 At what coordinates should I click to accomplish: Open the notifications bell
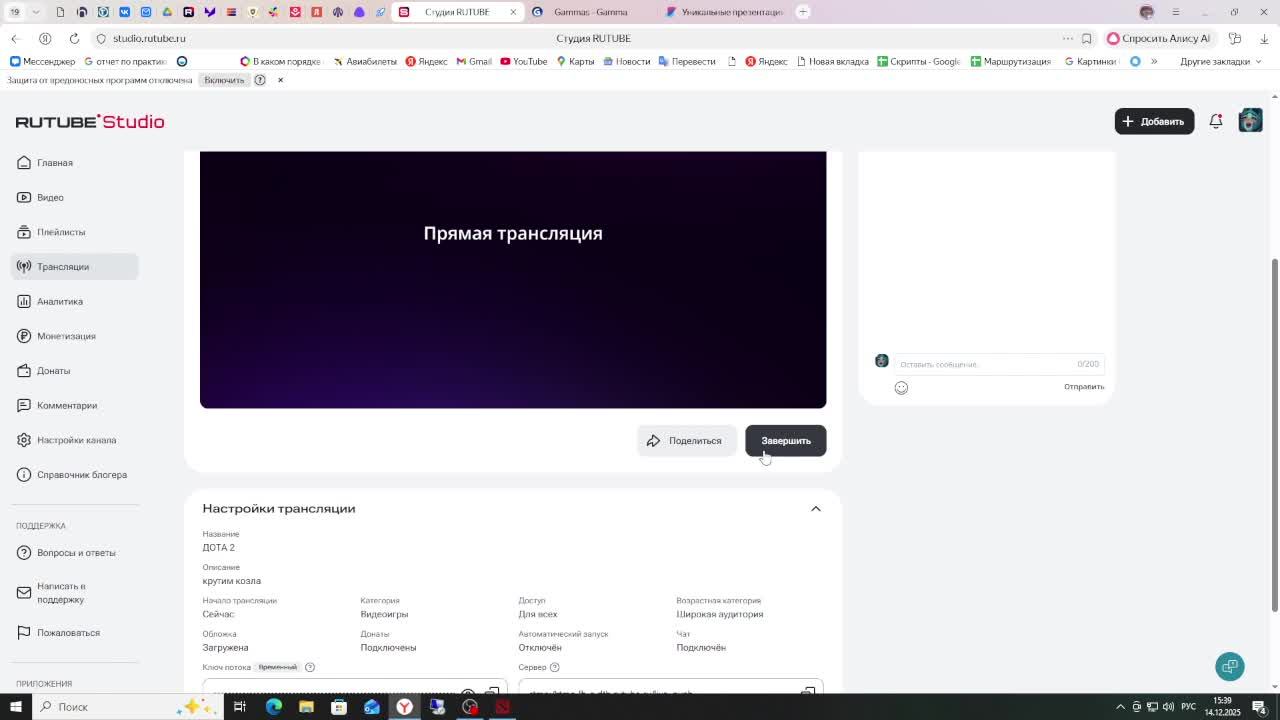[x=1216, y=121]
